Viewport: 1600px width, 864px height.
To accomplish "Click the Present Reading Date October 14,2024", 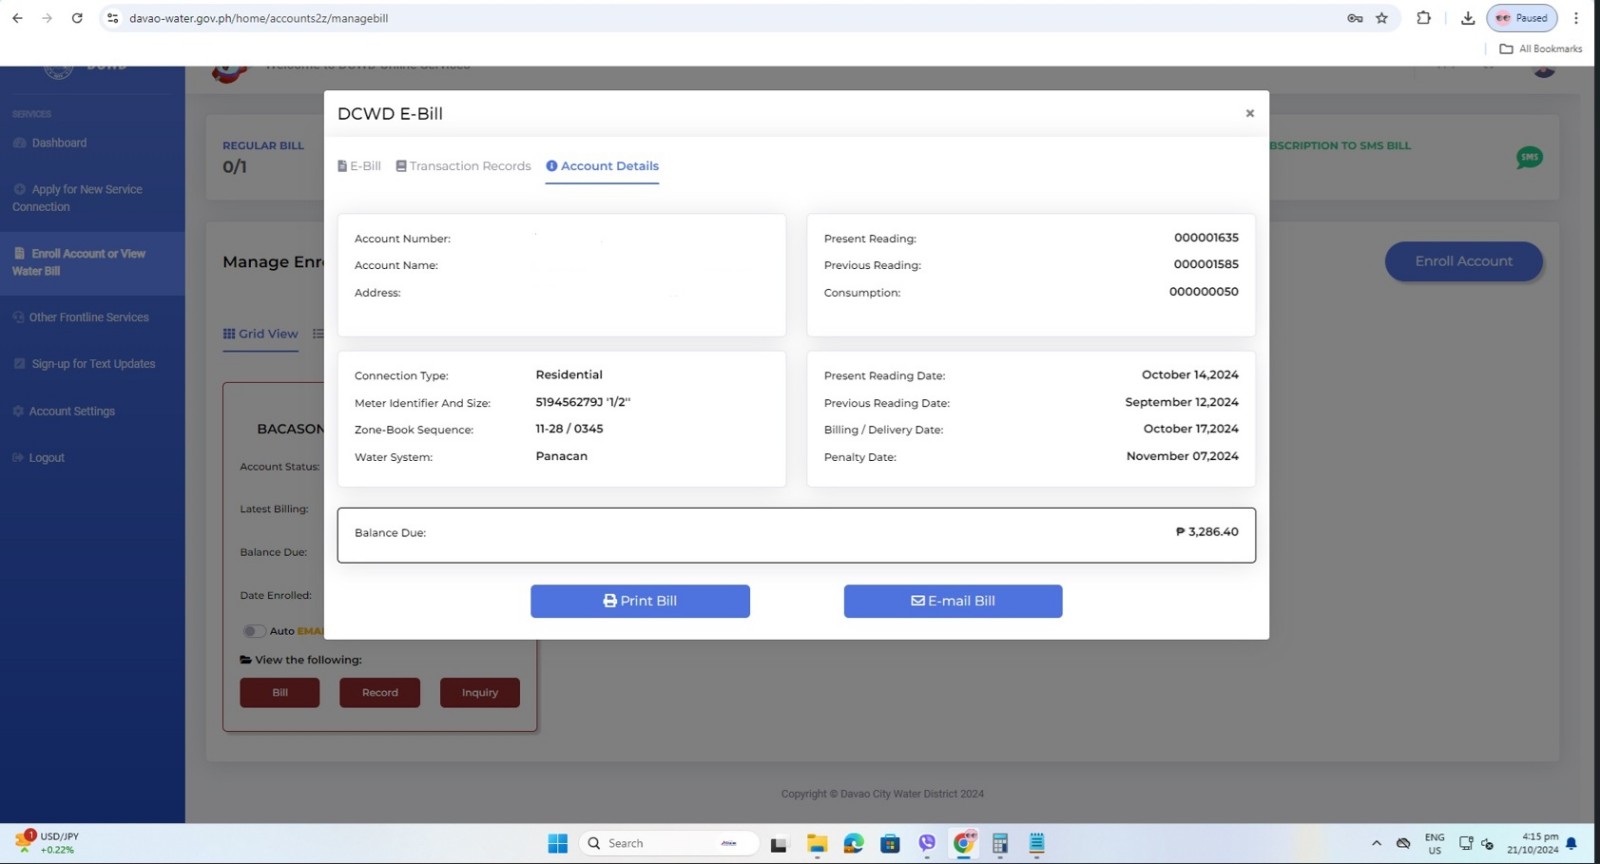I will tap(1190, 375).
